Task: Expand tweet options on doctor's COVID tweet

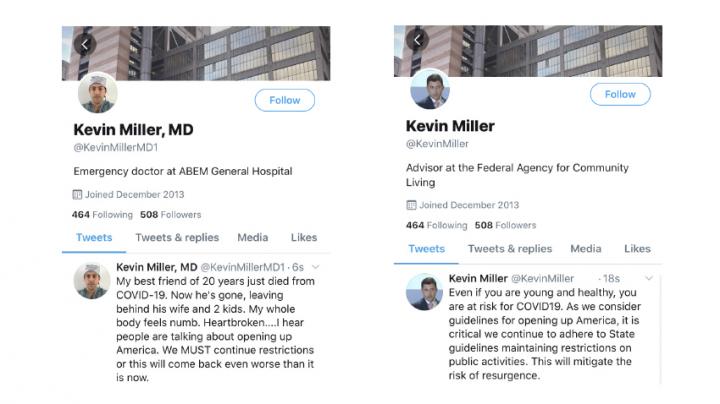Action: click(x=315, y=268)
